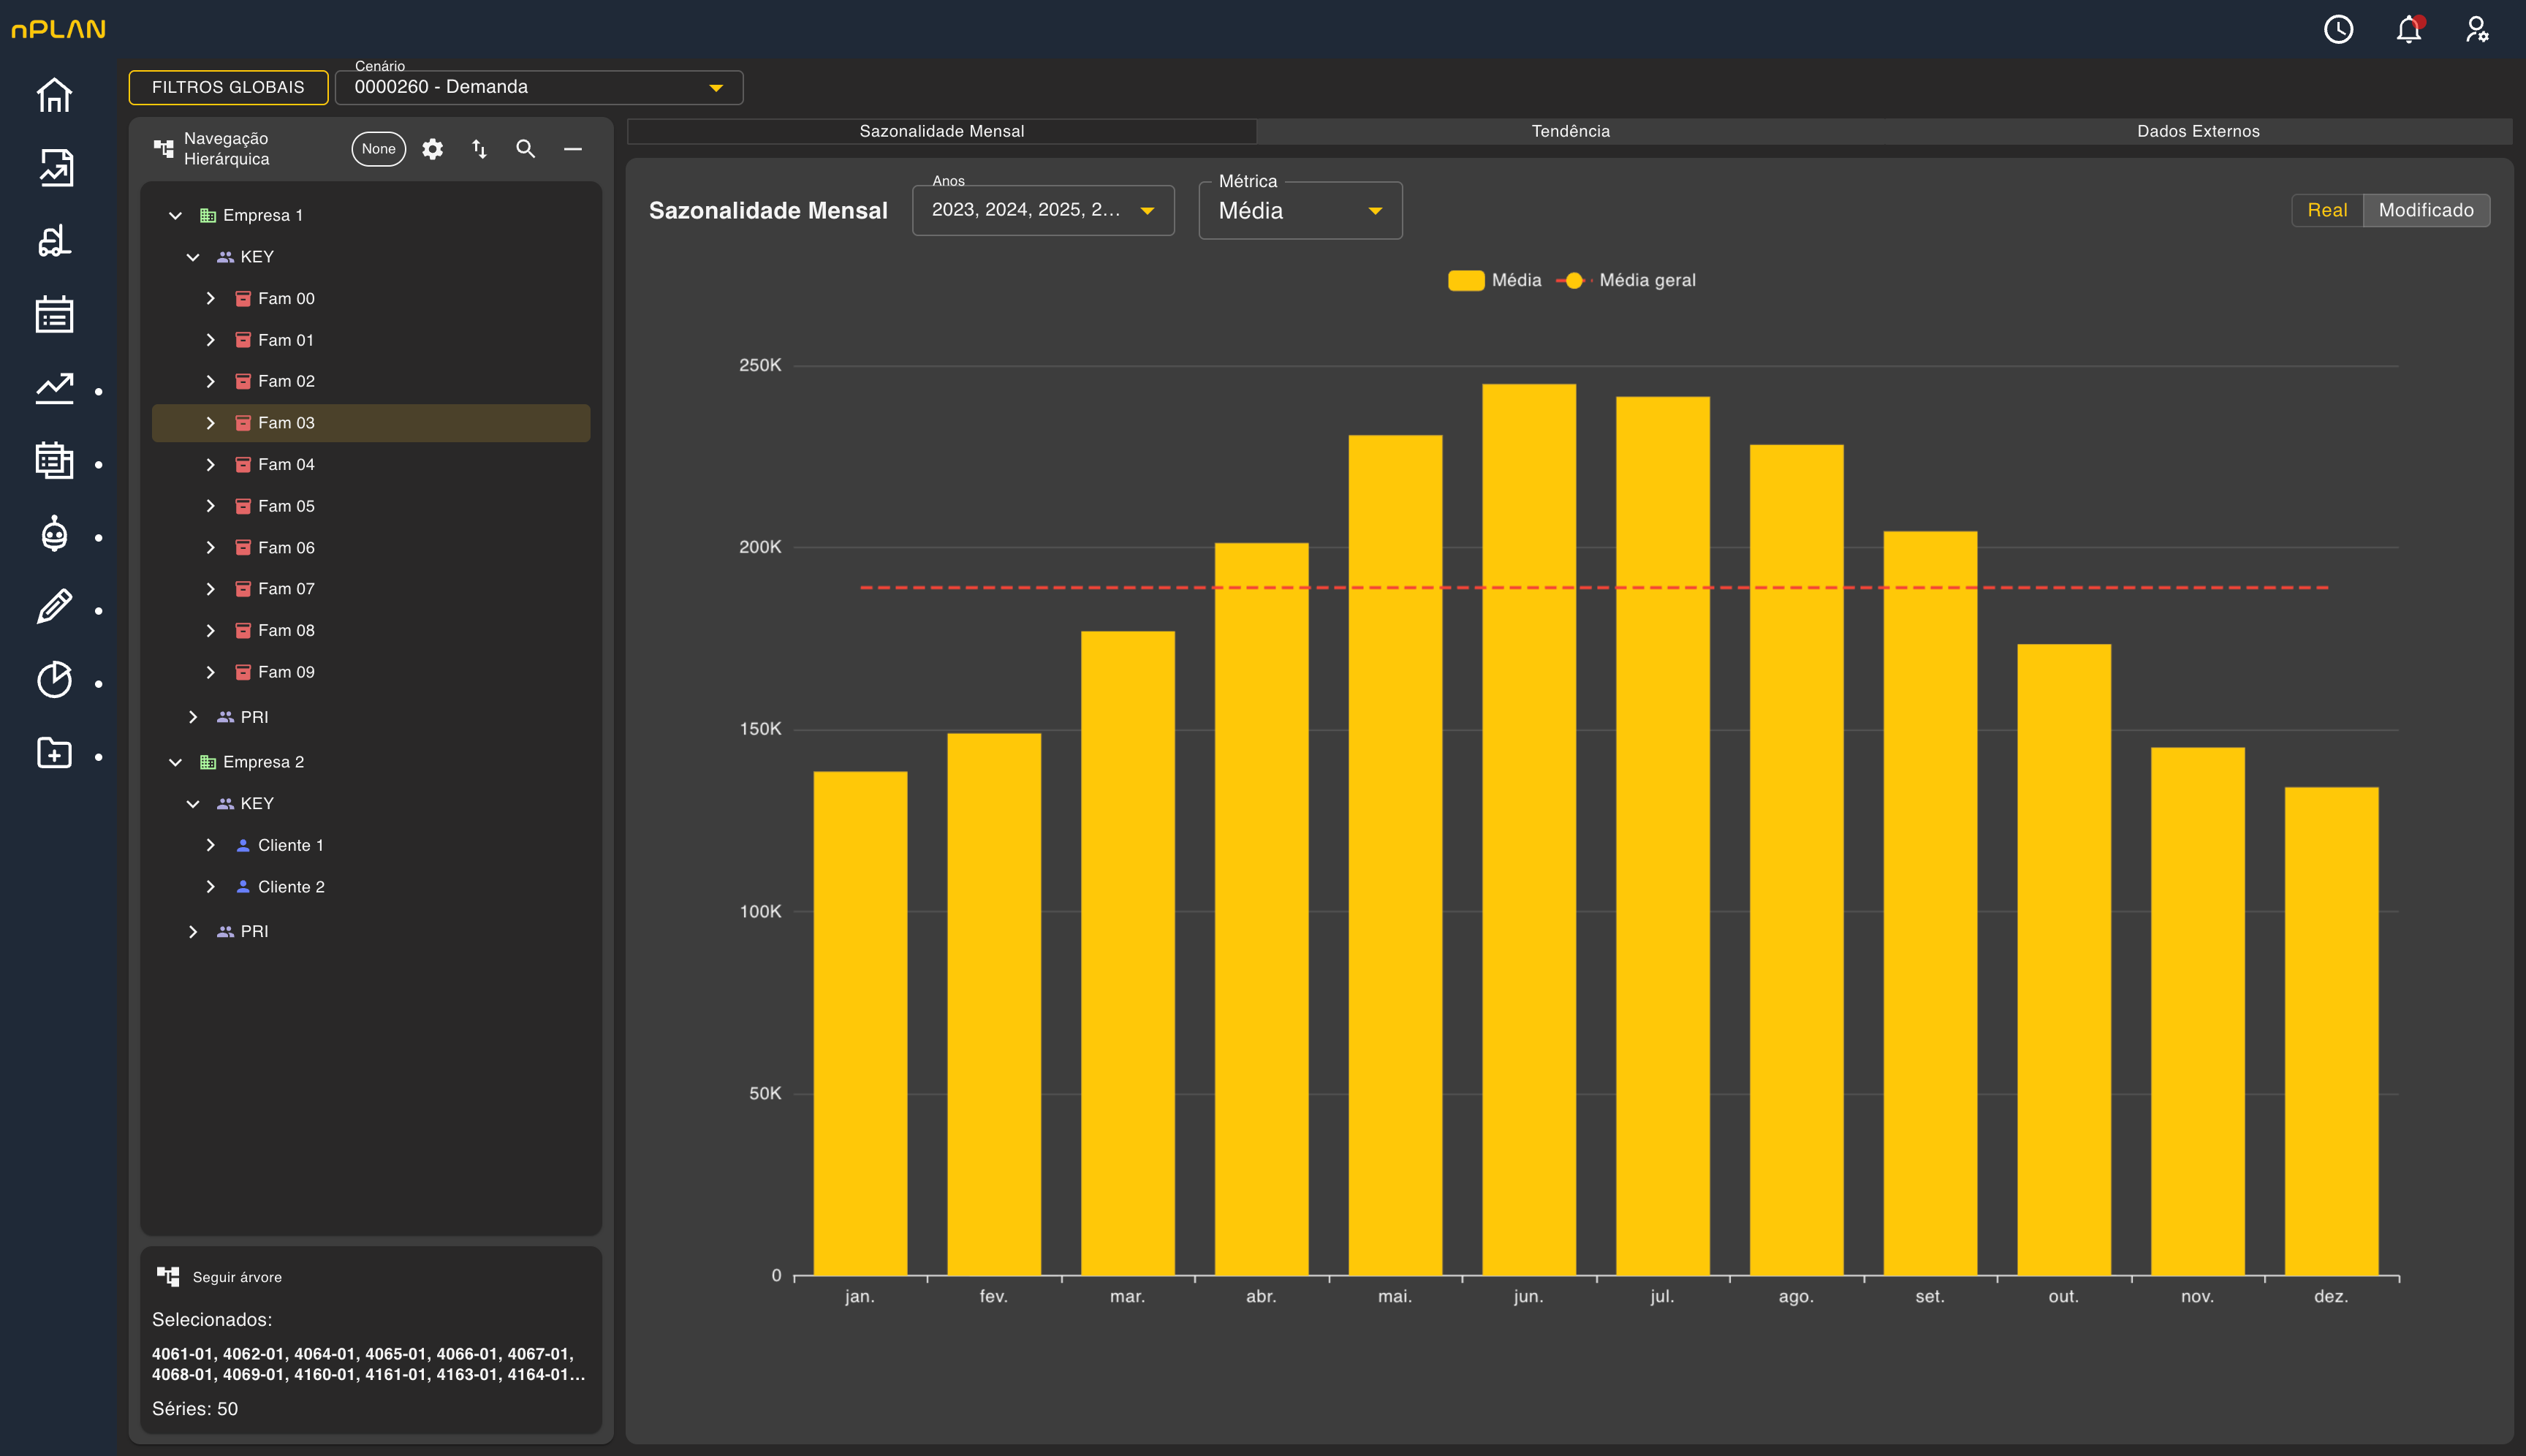Image resolution: width=2526 pixels, height=1456 pixels.
Task: Switch to Modificado view
Action: pyautogui.click(x=2426, y=210)
